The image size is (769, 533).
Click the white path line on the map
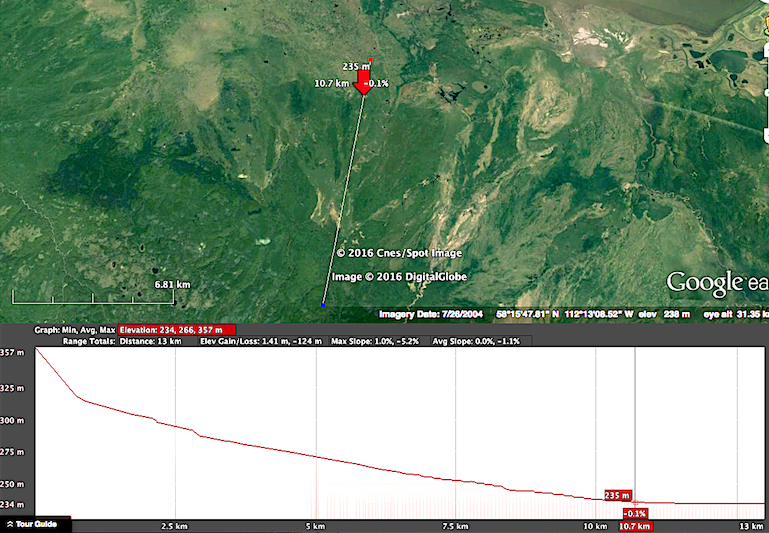coord(343,190)
